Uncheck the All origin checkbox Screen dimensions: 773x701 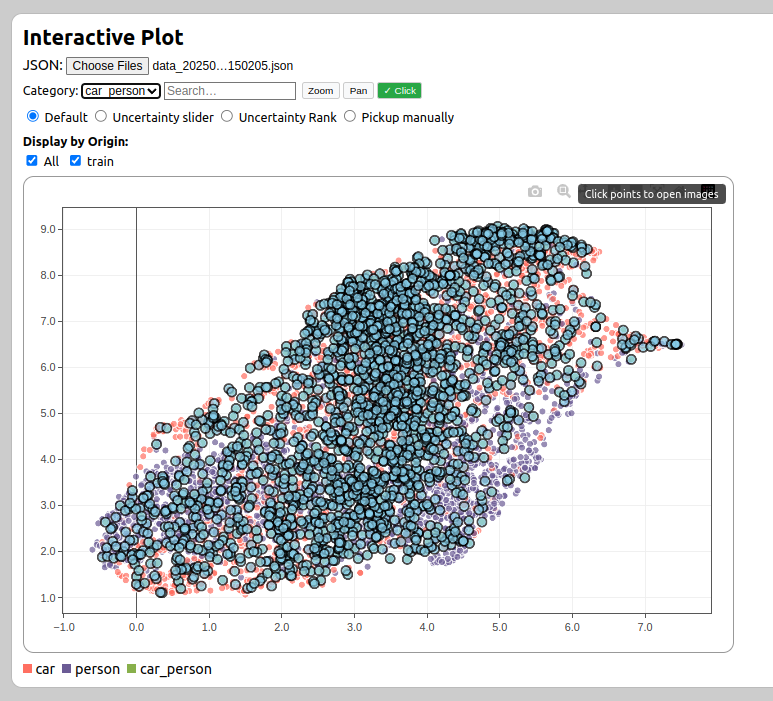pos(32,160)
